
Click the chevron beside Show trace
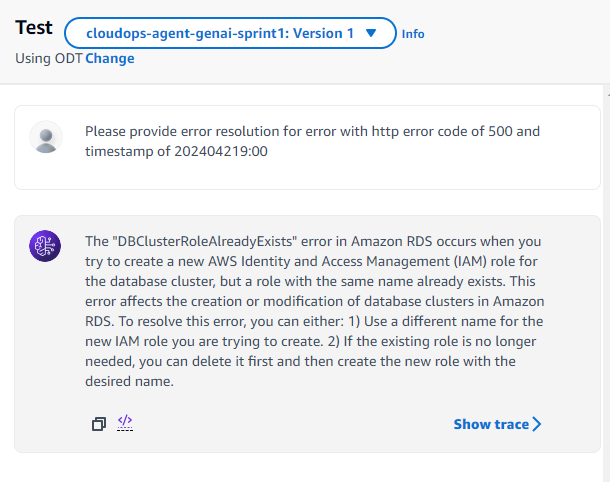[537, 424]
